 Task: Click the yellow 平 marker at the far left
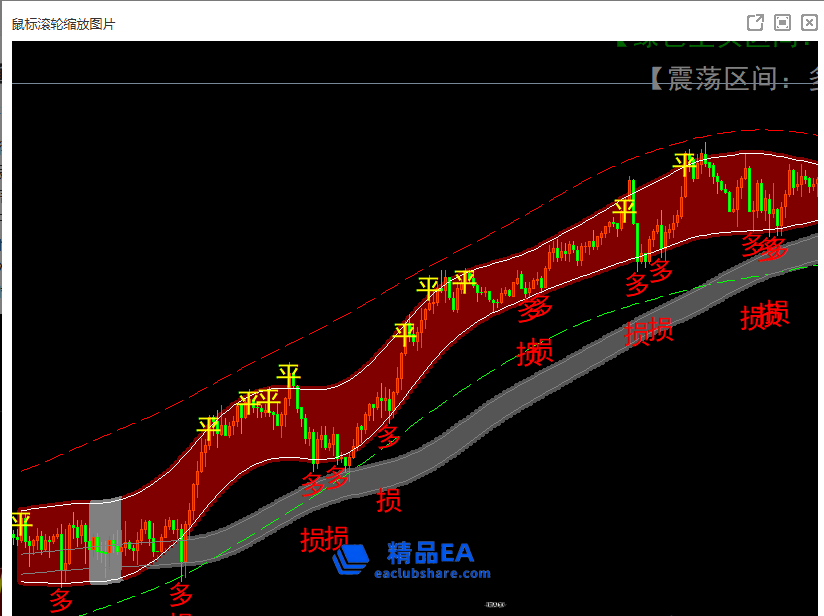point(21,522)
